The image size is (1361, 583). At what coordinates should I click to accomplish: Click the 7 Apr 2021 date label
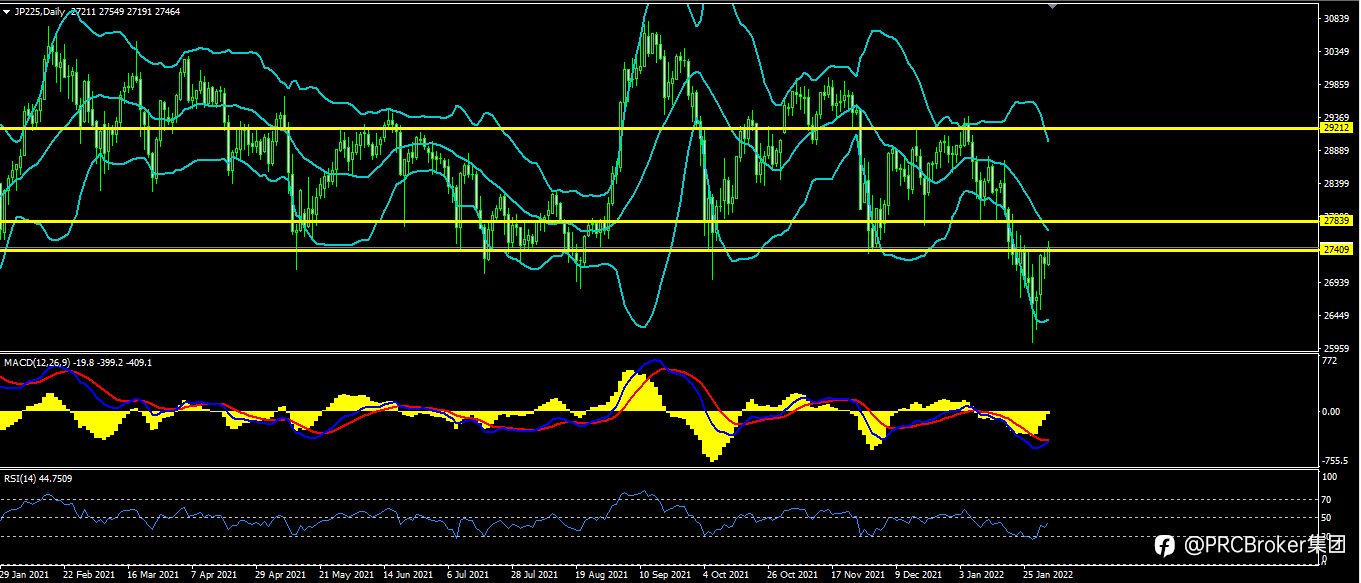click(215, 576)
